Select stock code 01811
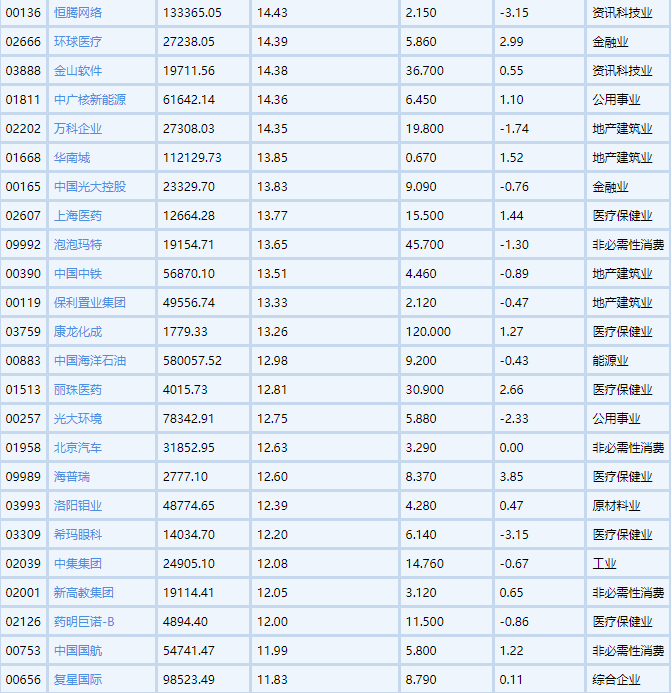The width and height of the screenshot is (672, 693). click(23, 100)
